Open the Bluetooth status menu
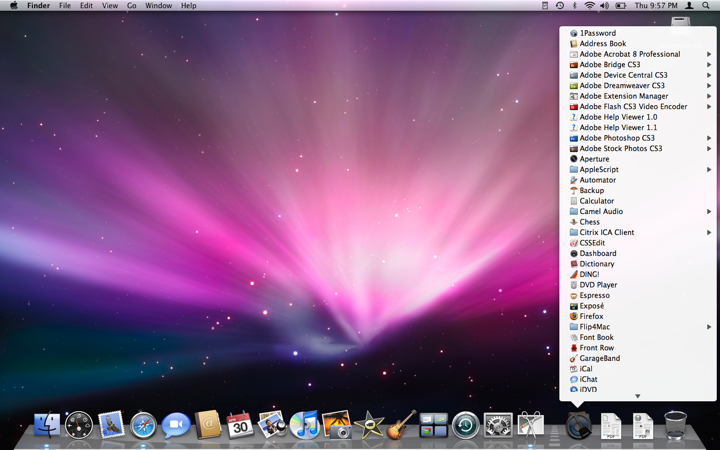 pyautogui.click(x=574, y=6)
